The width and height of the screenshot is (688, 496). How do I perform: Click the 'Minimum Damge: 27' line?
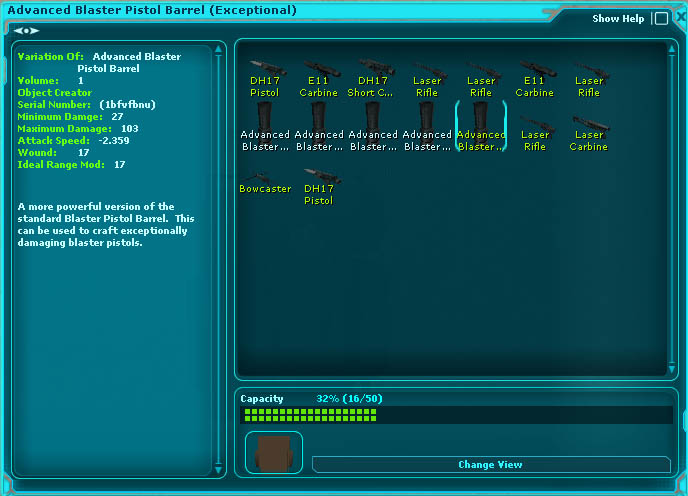[70, 117]
